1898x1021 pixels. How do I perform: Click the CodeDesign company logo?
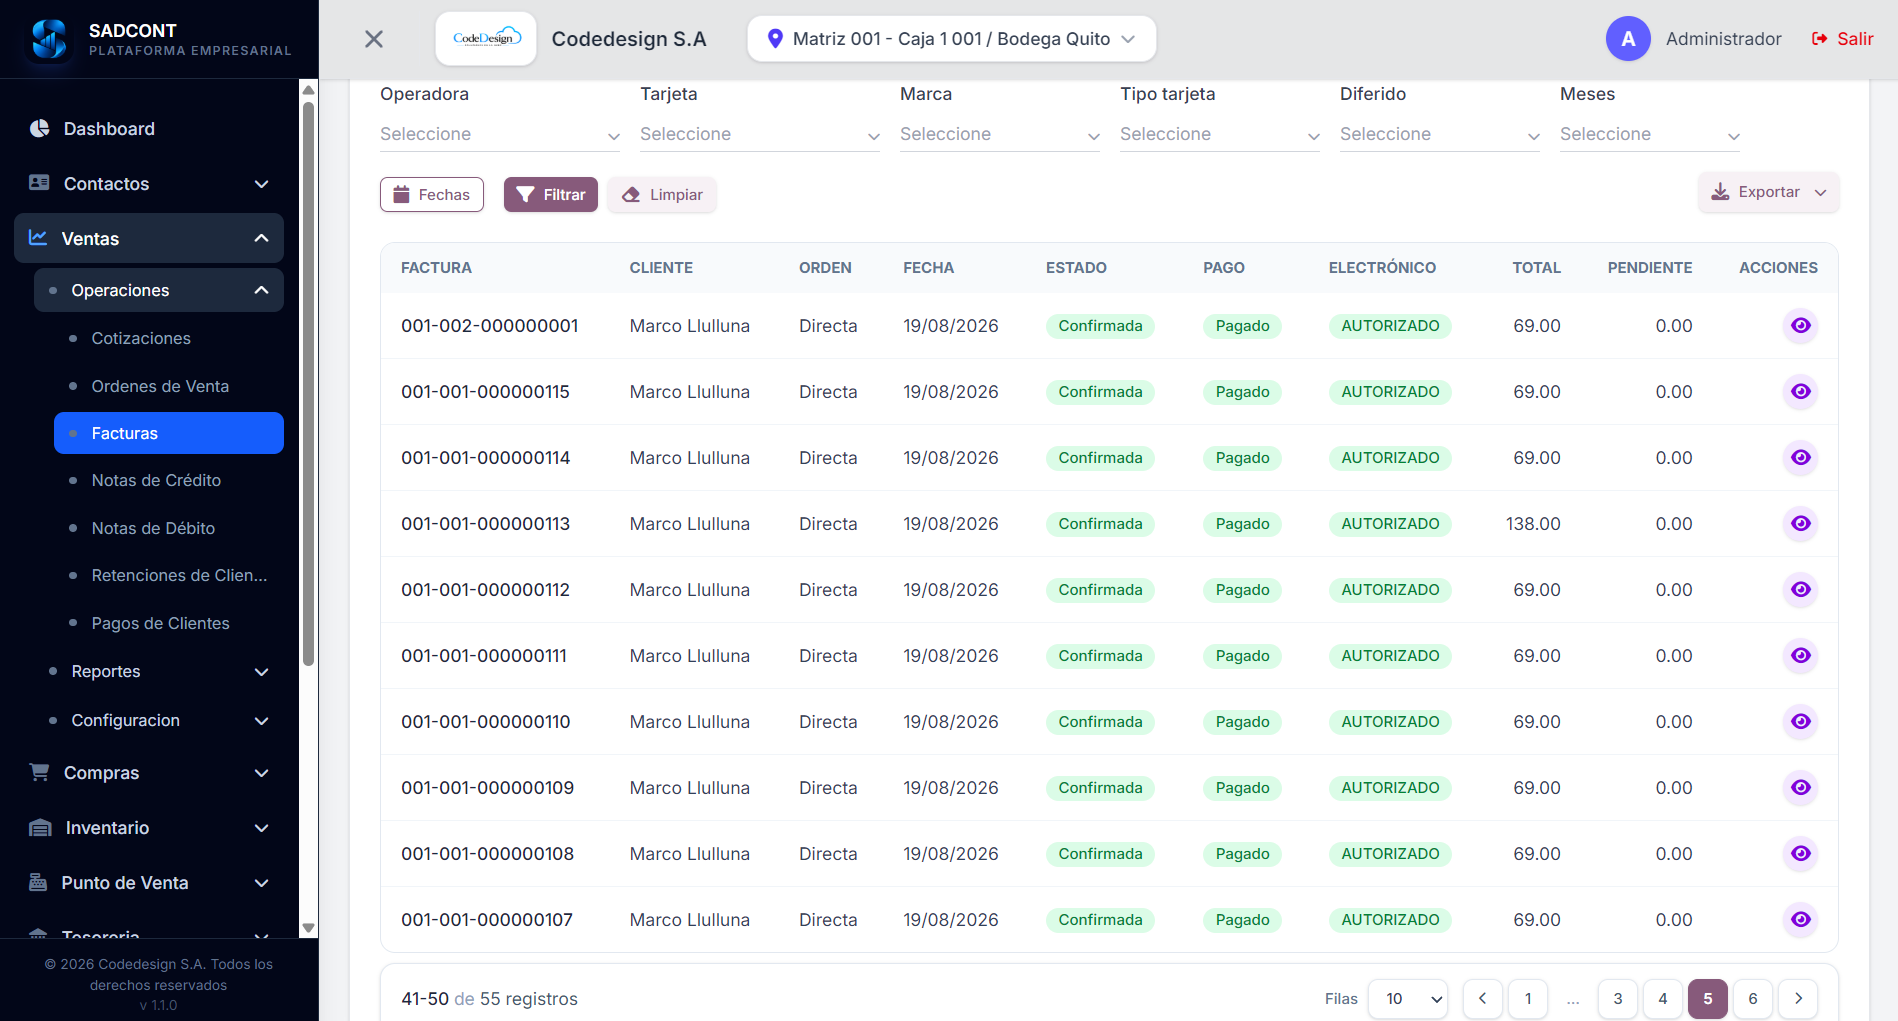[486, 39]
